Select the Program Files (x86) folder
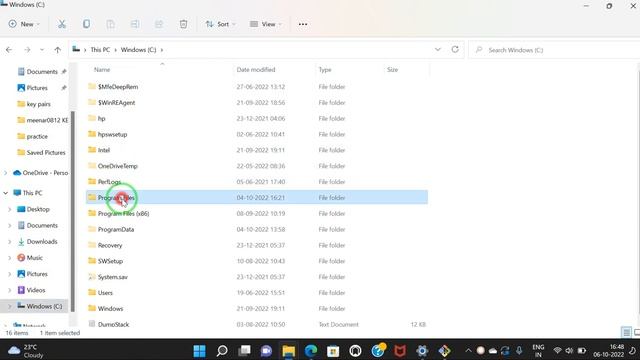Screen dimensions: 640x360 click(x=257, y=213)
